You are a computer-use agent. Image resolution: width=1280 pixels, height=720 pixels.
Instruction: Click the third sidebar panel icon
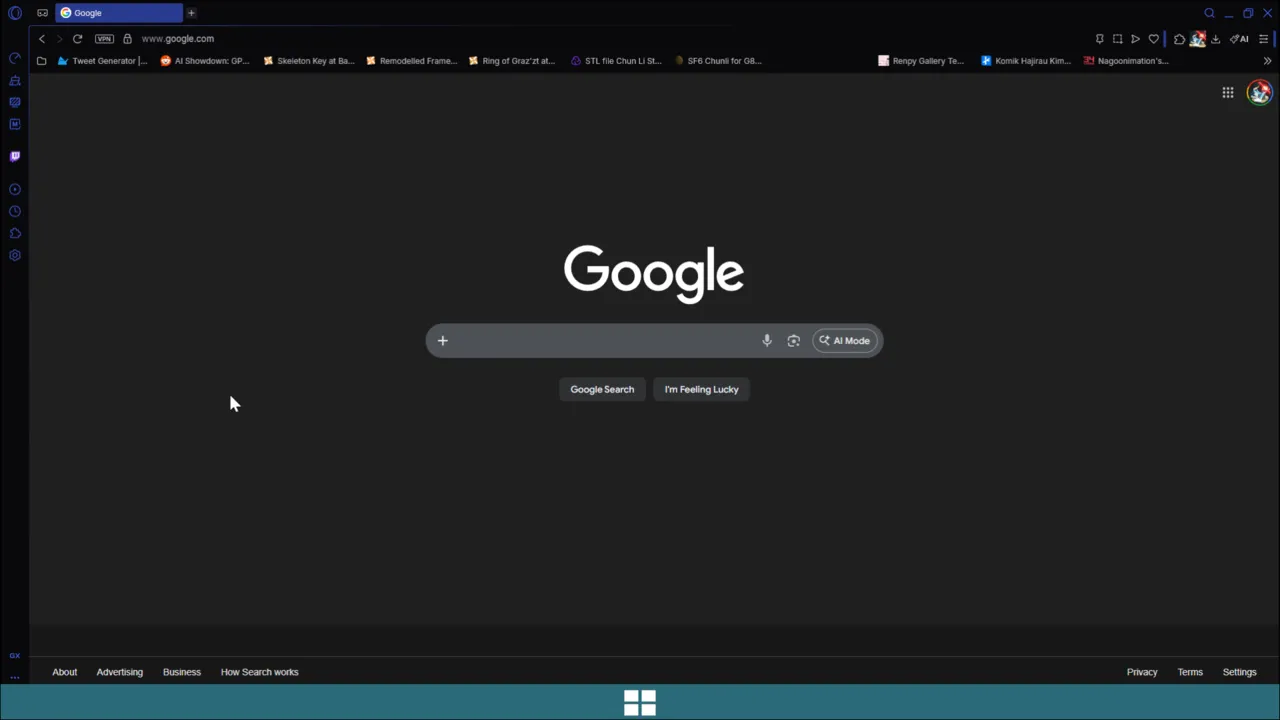coord(14,102)
